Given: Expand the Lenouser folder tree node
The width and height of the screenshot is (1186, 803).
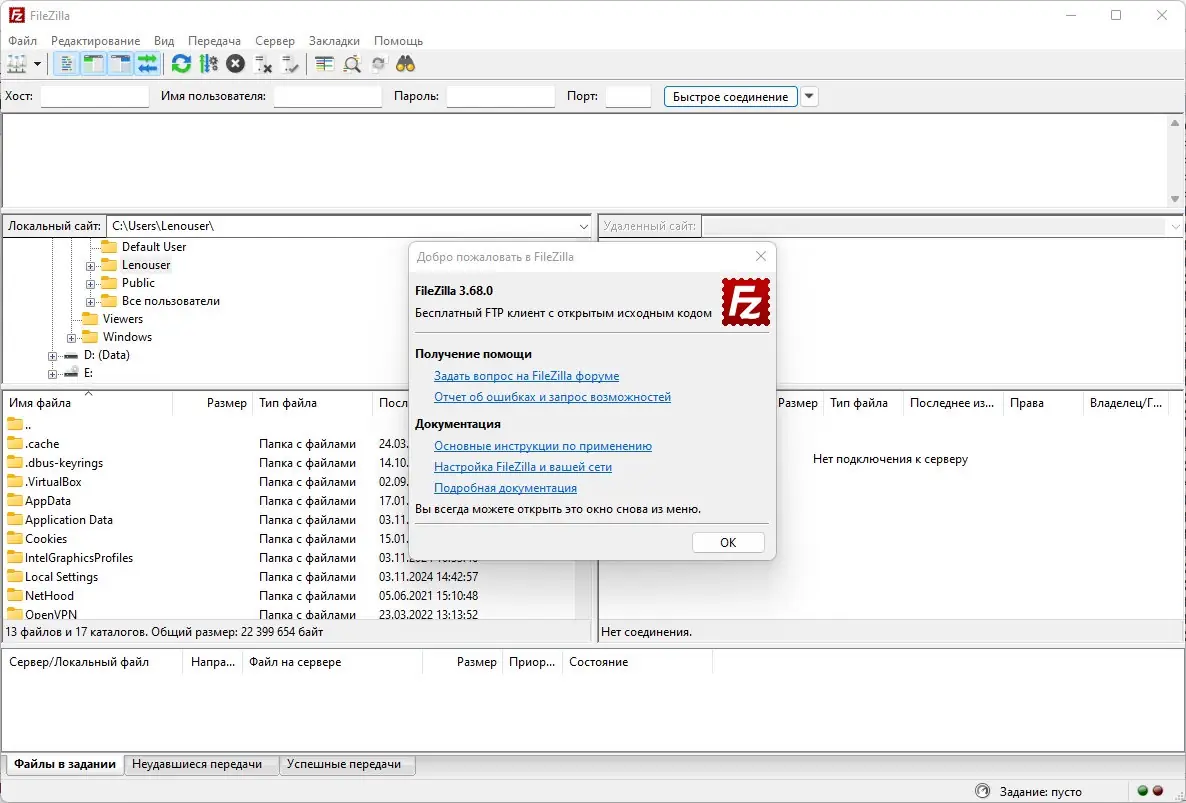Looking at the screenshot, I should 90,265.
